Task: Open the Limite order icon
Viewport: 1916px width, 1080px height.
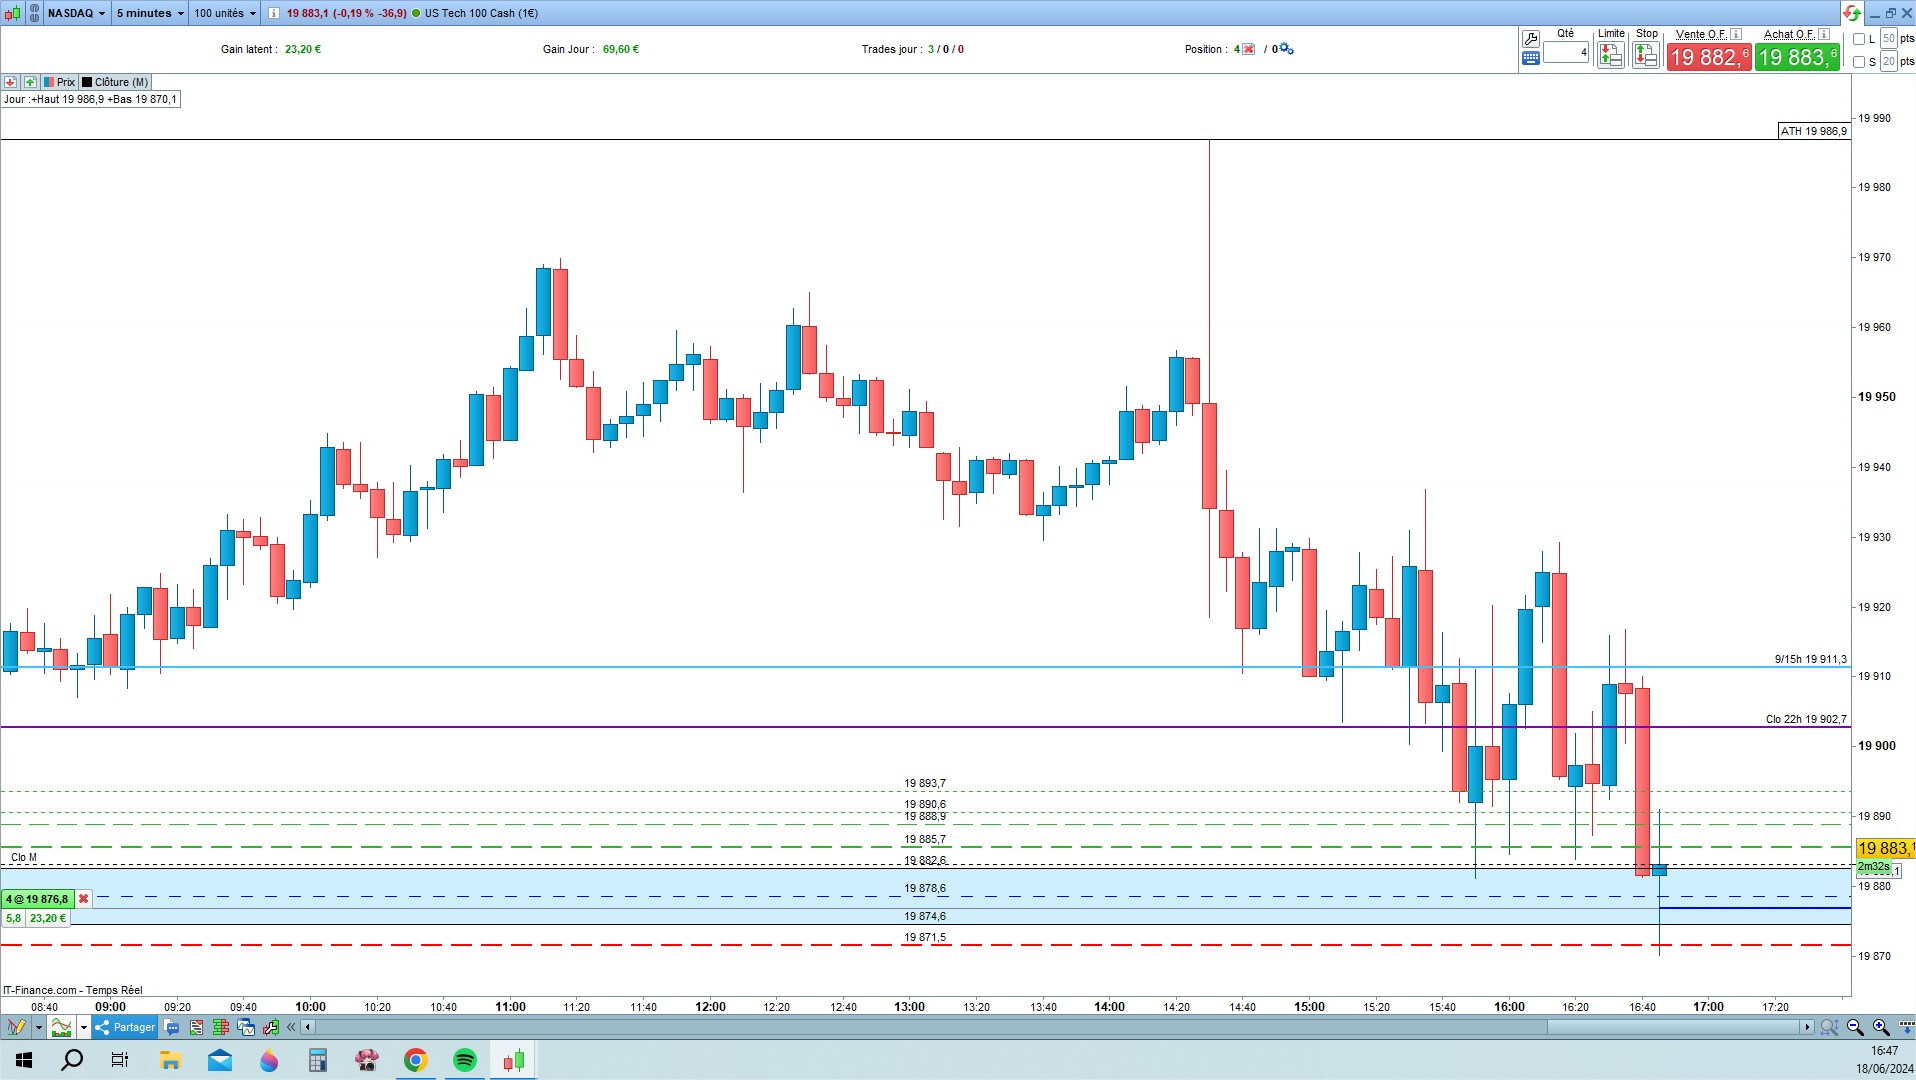Action: point(1610,56)
